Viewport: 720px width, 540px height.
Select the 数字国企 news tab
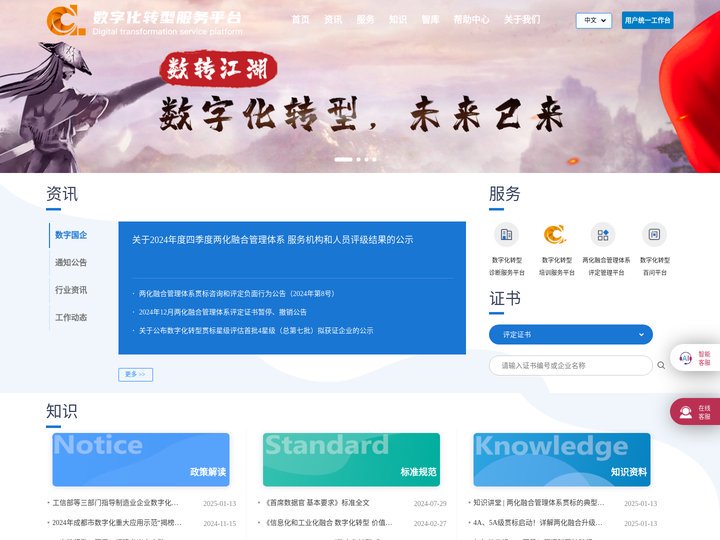[71, 235]
